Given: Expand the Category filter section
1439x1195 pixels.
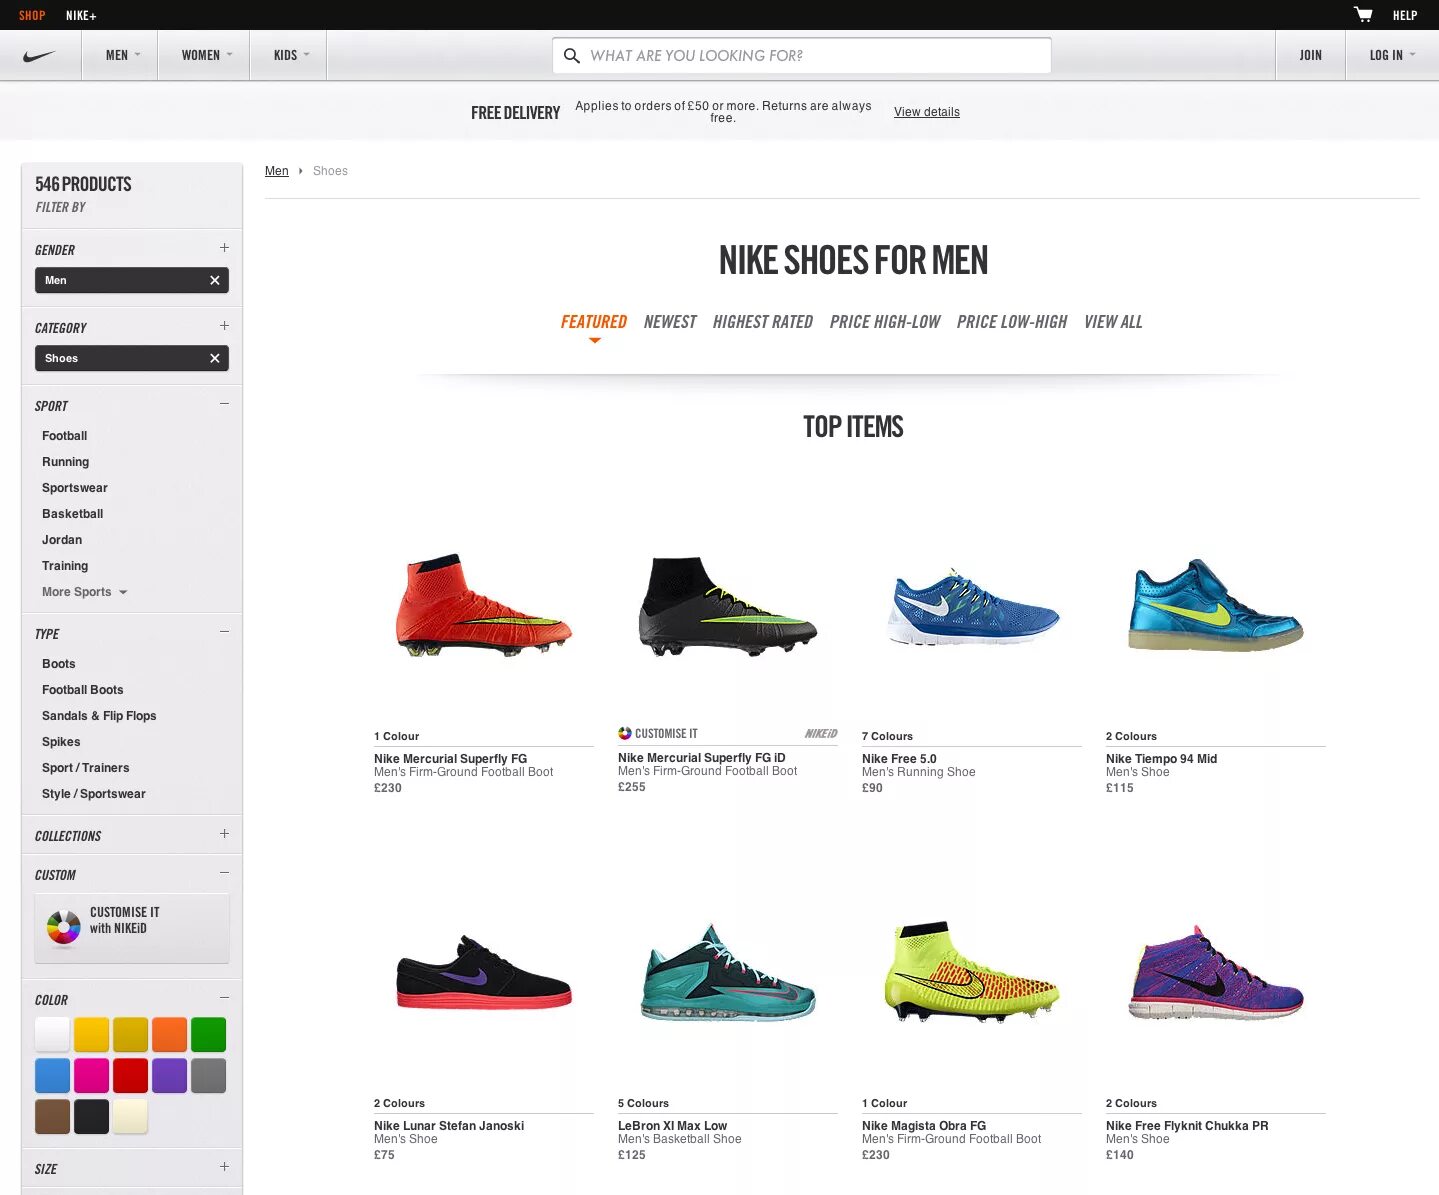Looking at the screenshot, I should (x=224, y=326).
